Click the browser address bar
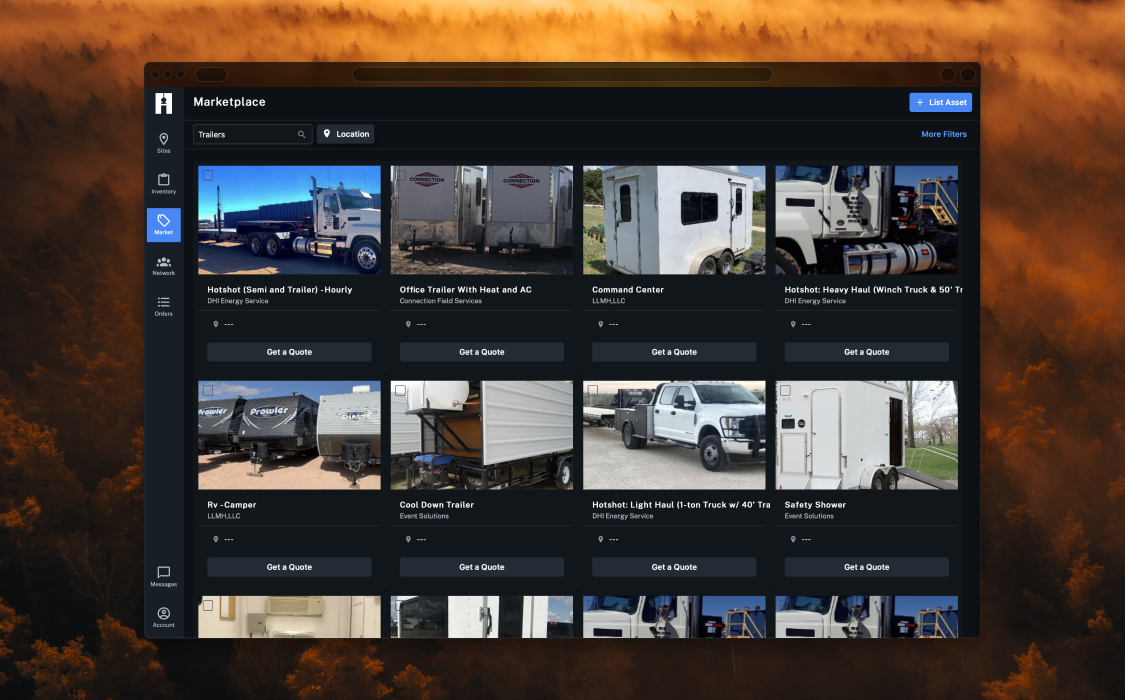1125x700 pixels. pos(562,75)
